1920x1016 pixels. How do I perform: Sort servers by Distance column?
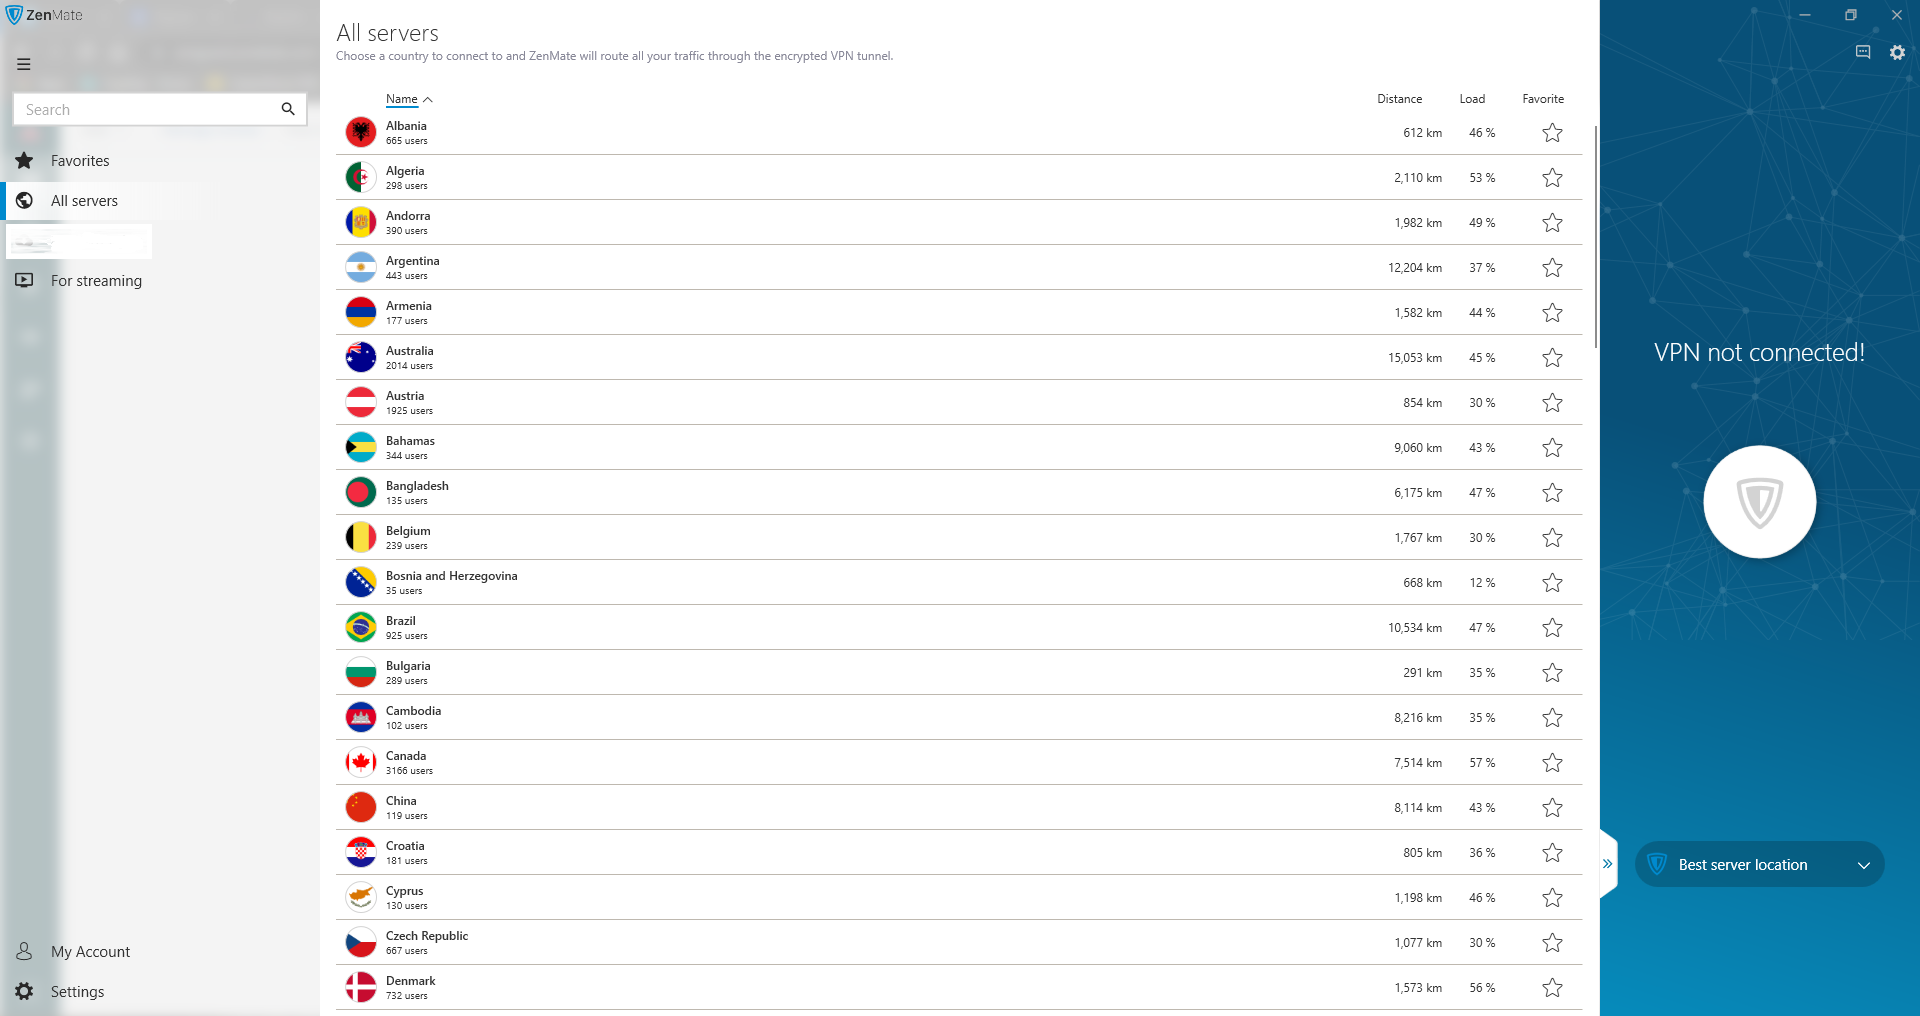click(1399, 99)
